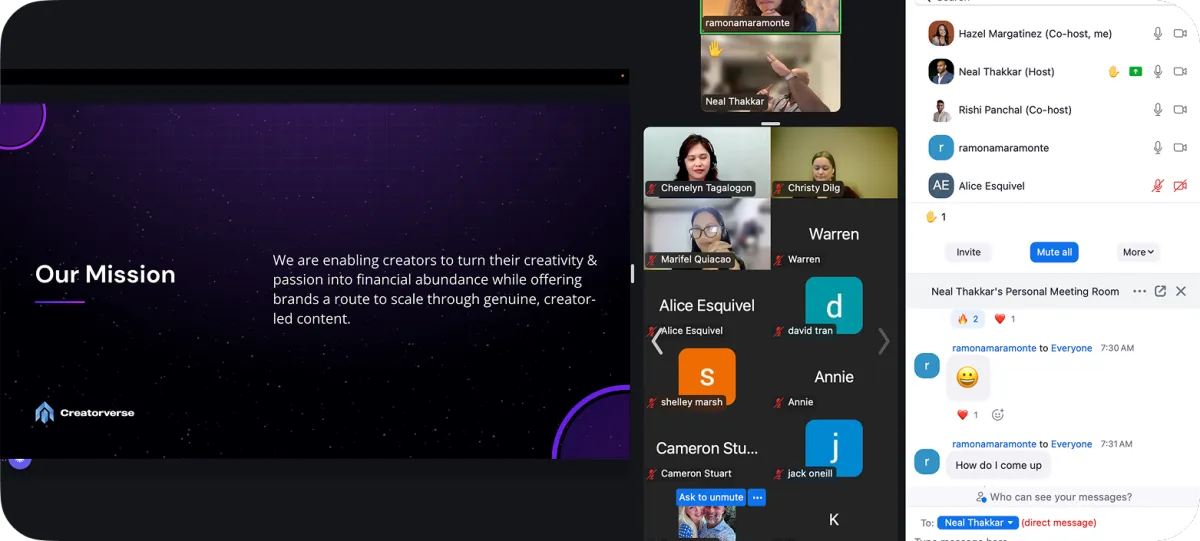Image resolution: width=1200 pixels, height=541 pixels.
Task: Toggle Hazel Margatinez's microphone icon
Action: click(x=1158, y=34)
